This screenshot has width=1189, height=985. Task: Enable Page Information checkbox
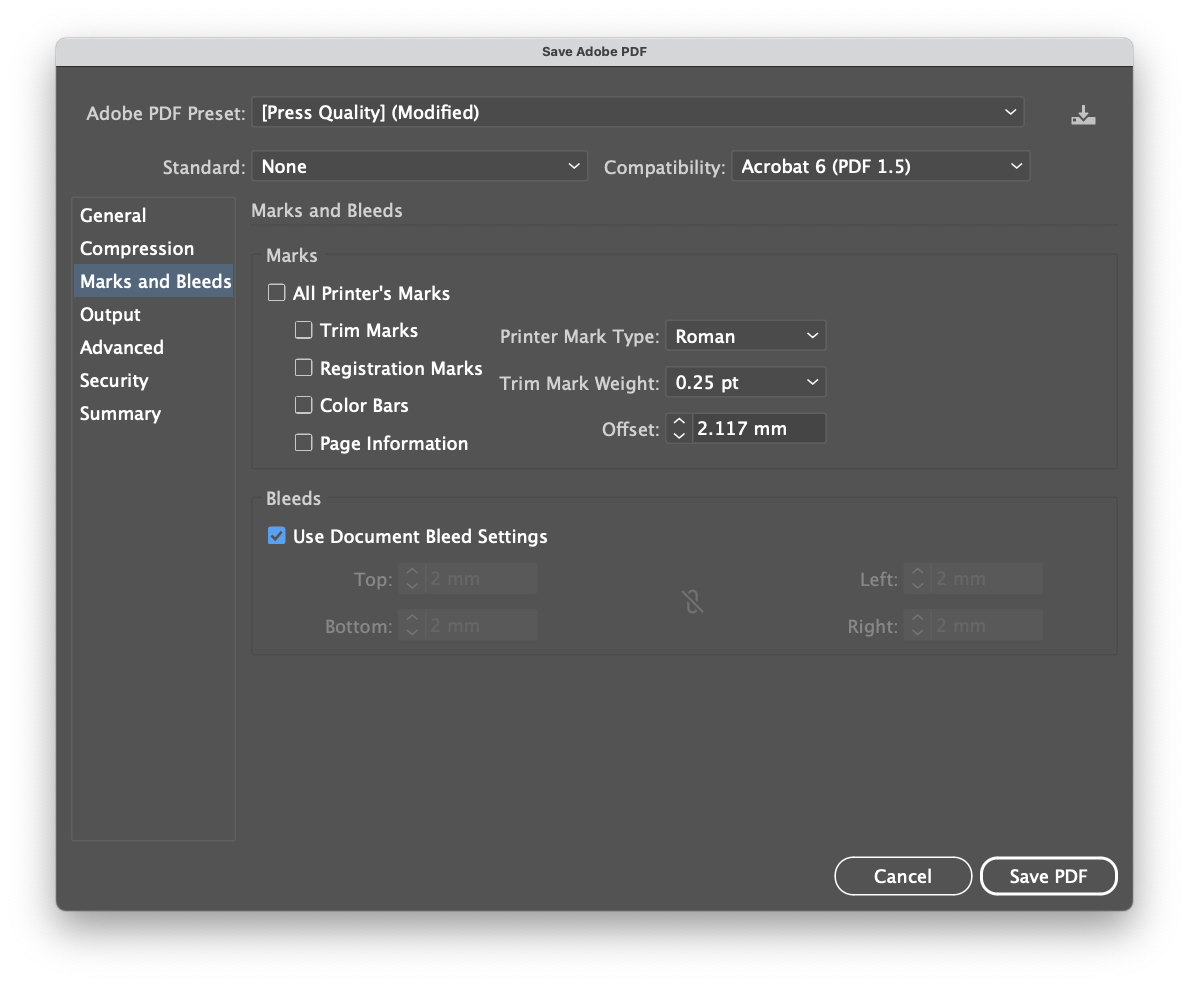click(x=303, y=443)
